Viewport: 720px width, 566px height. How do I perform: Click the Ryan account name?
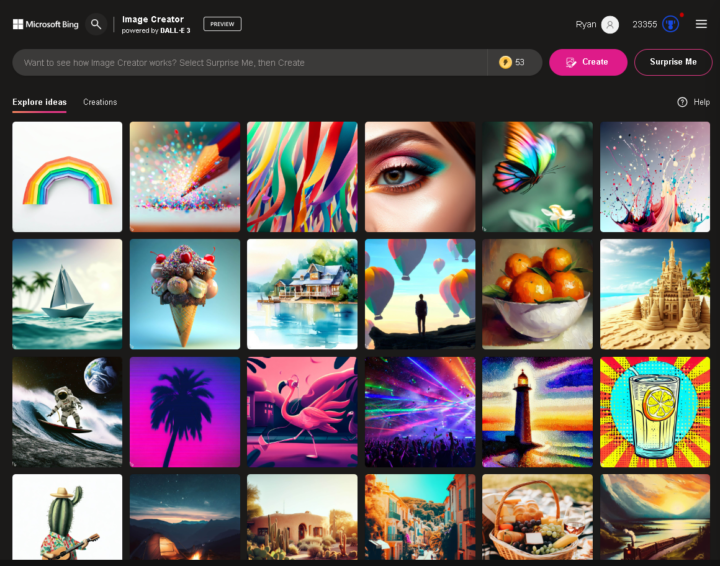point(585,24)
